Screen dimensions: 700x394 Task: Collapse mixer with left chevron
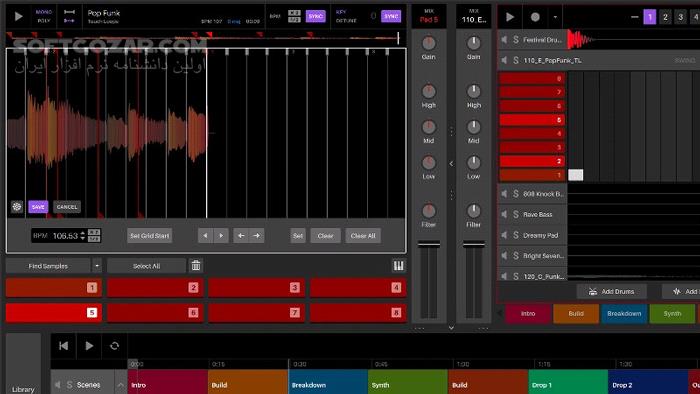click(451, 164)
